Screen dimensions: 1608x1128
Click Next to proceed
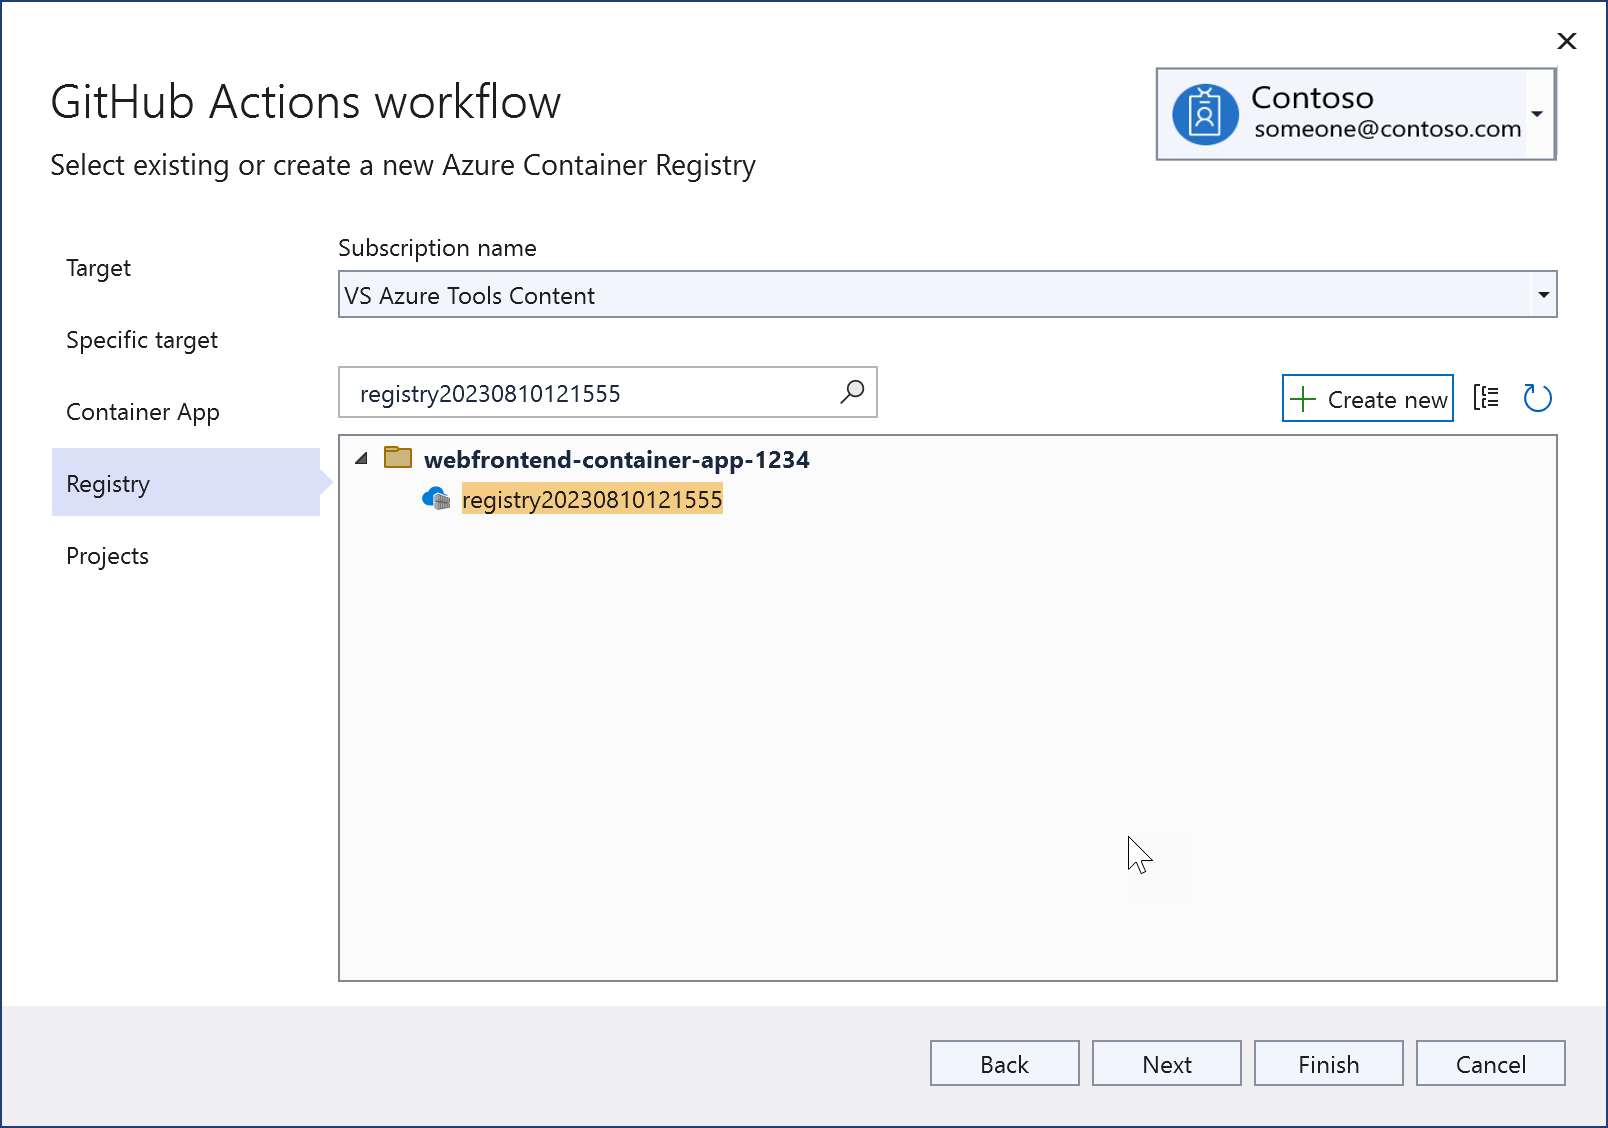pos(1166,1063)
